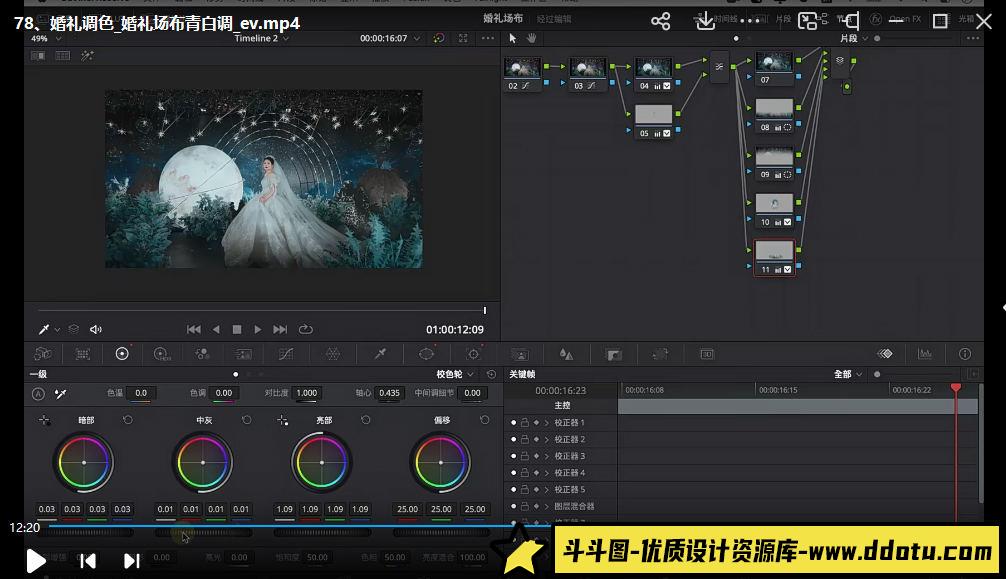Open the Stereoscopic 3D palette
The image size is (1006, 579).
pos(706,354)
